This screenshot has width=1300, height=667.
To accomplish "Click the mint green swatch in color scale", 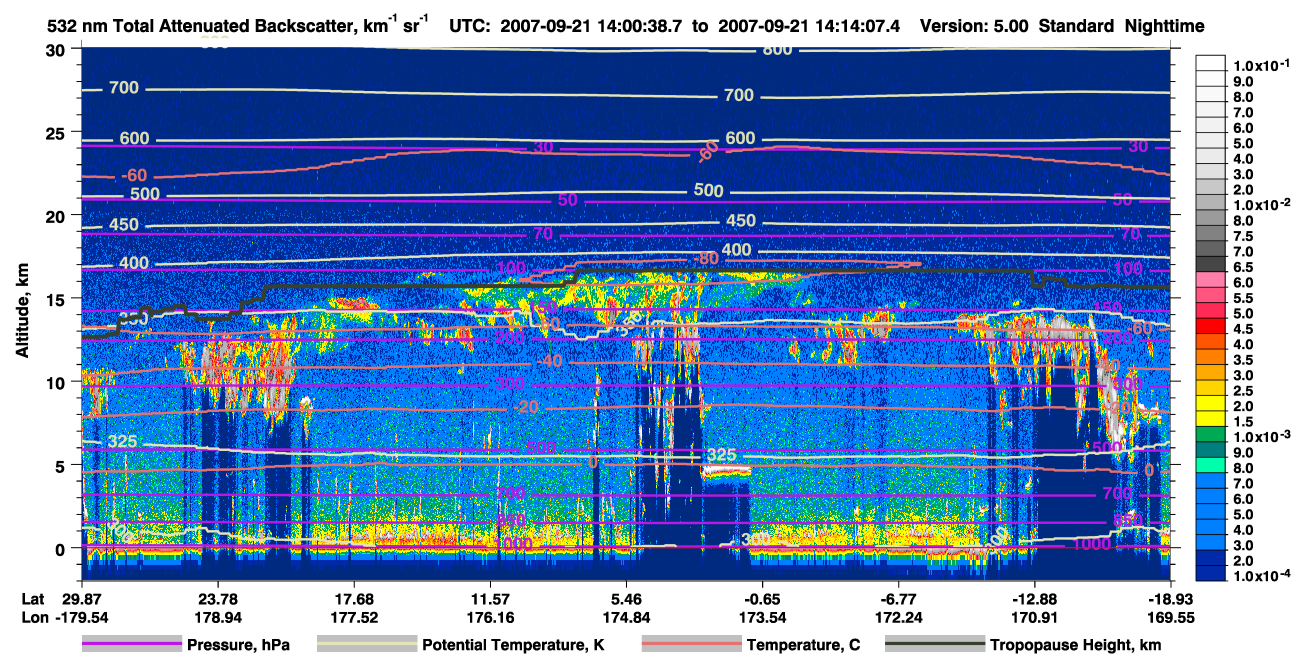I will (x=1212, y=467).
